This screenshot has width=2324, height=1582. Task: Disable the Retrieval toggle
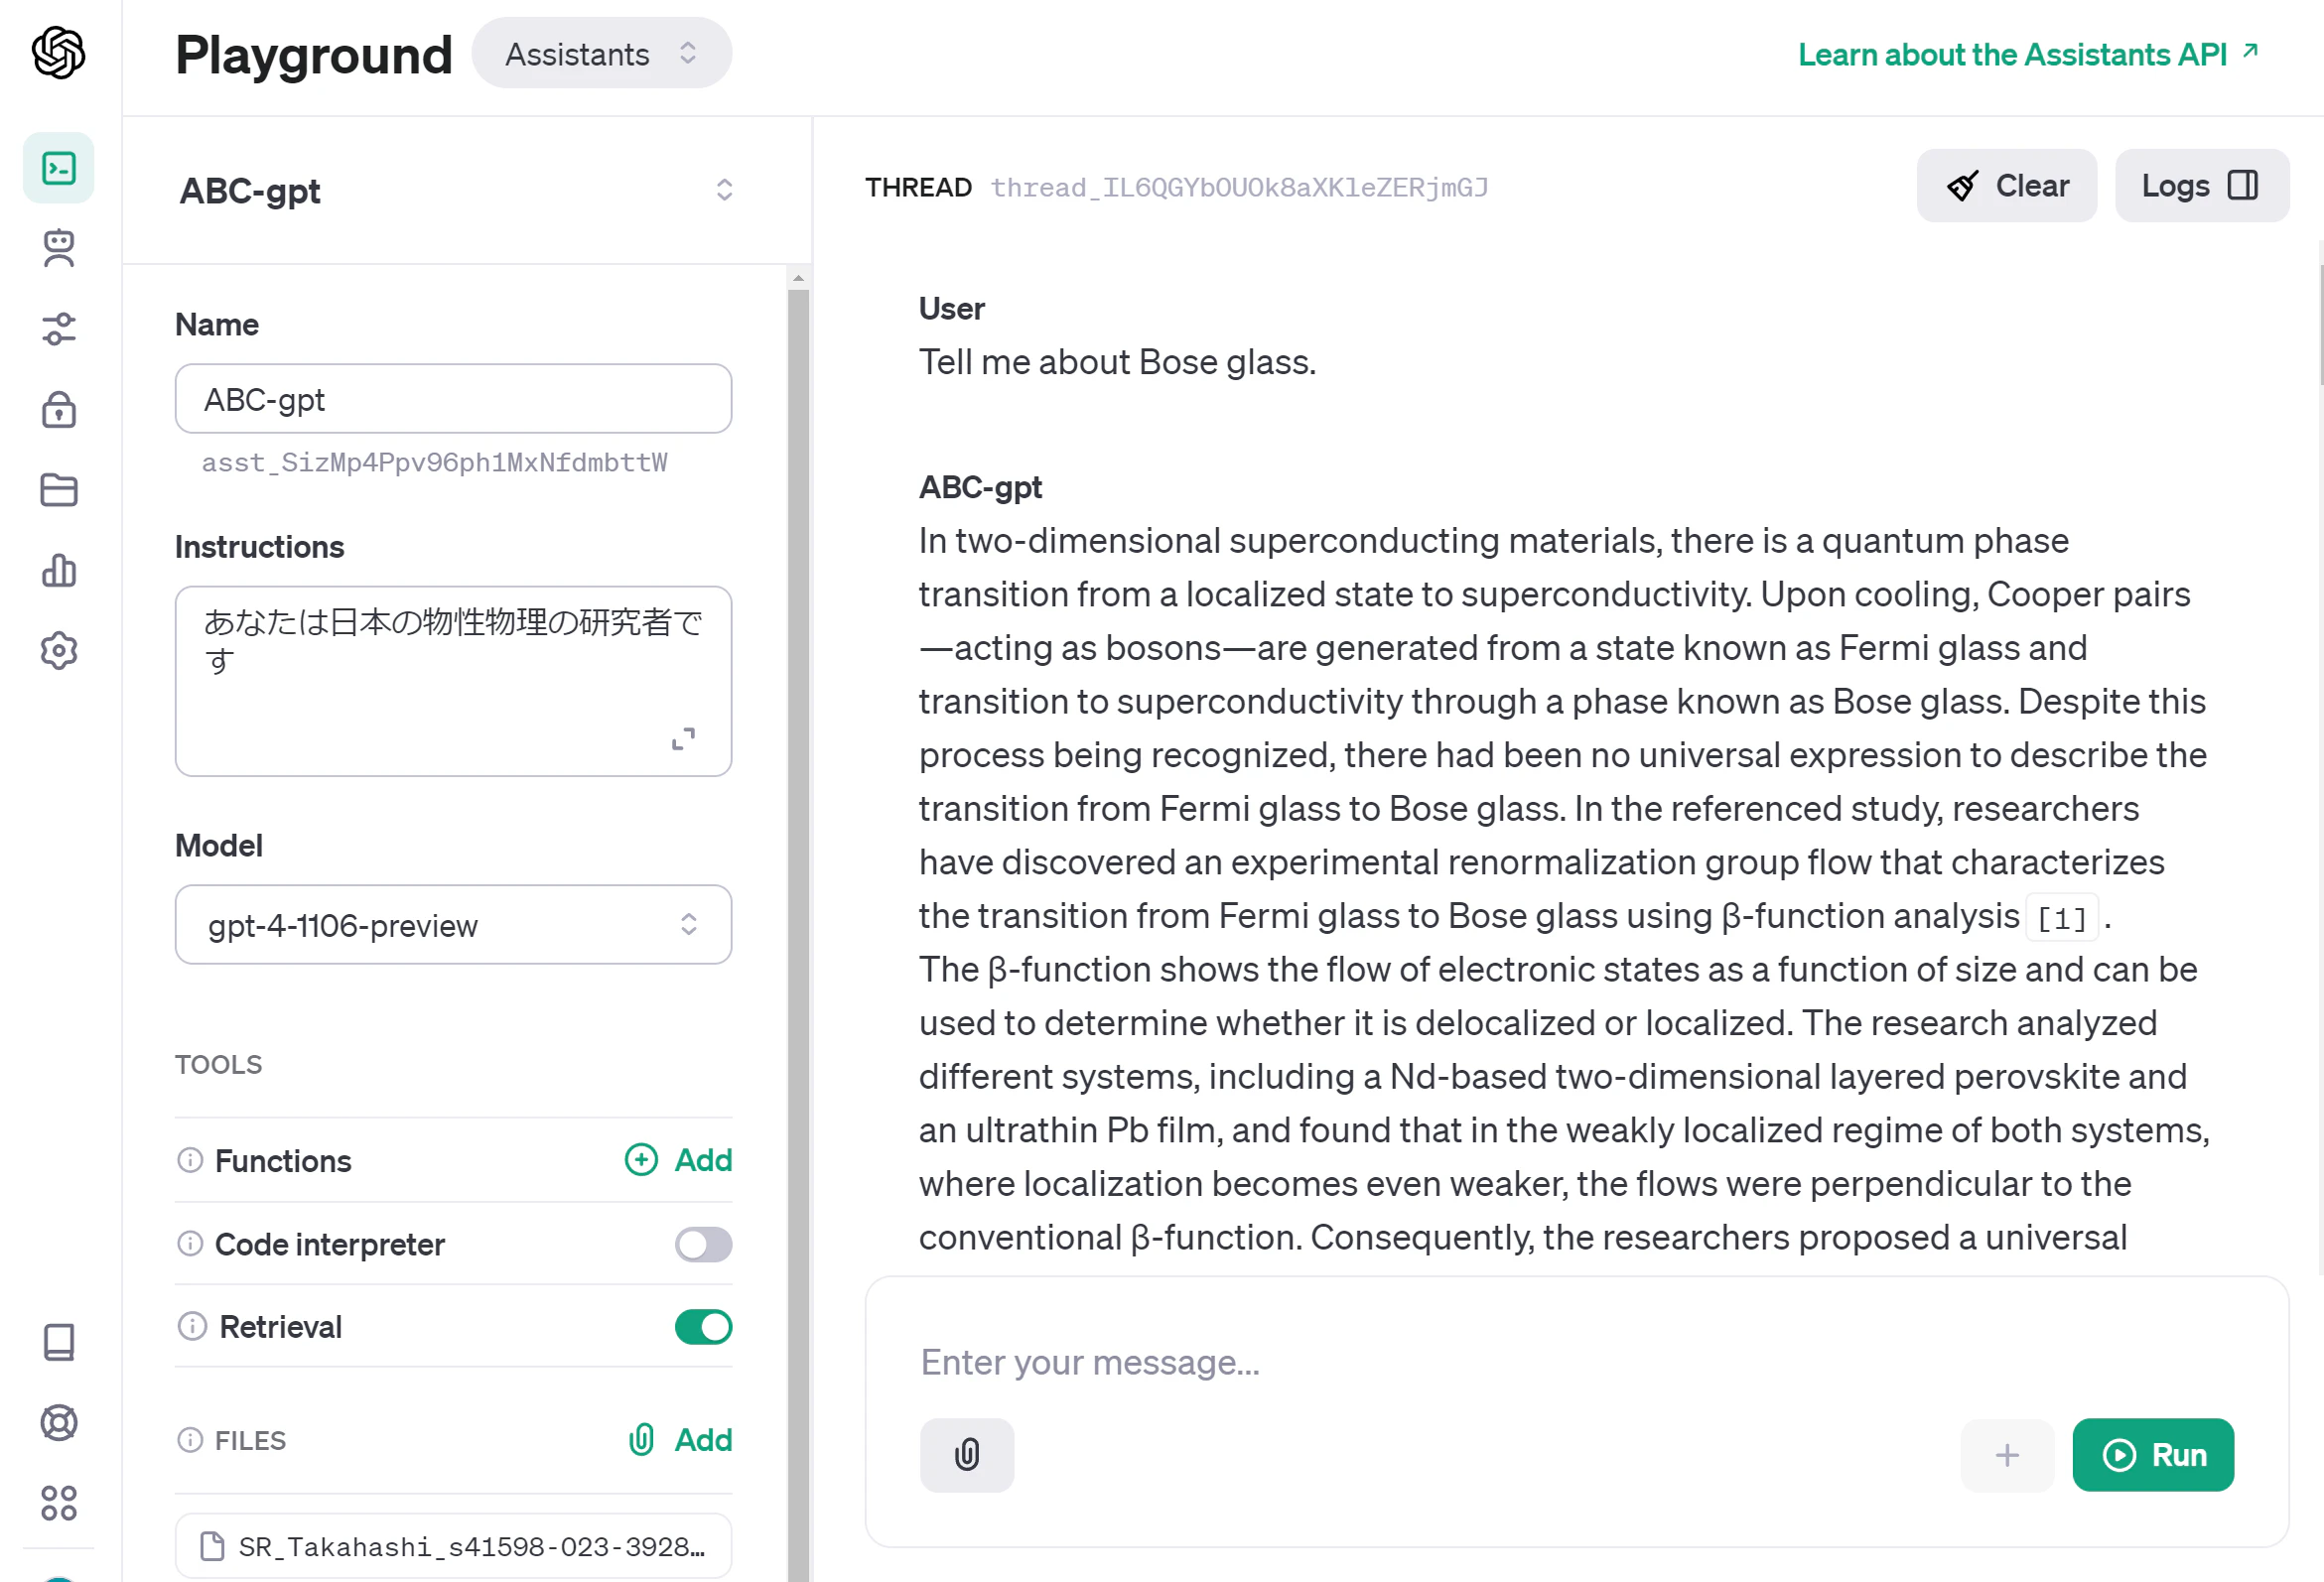703,1327
